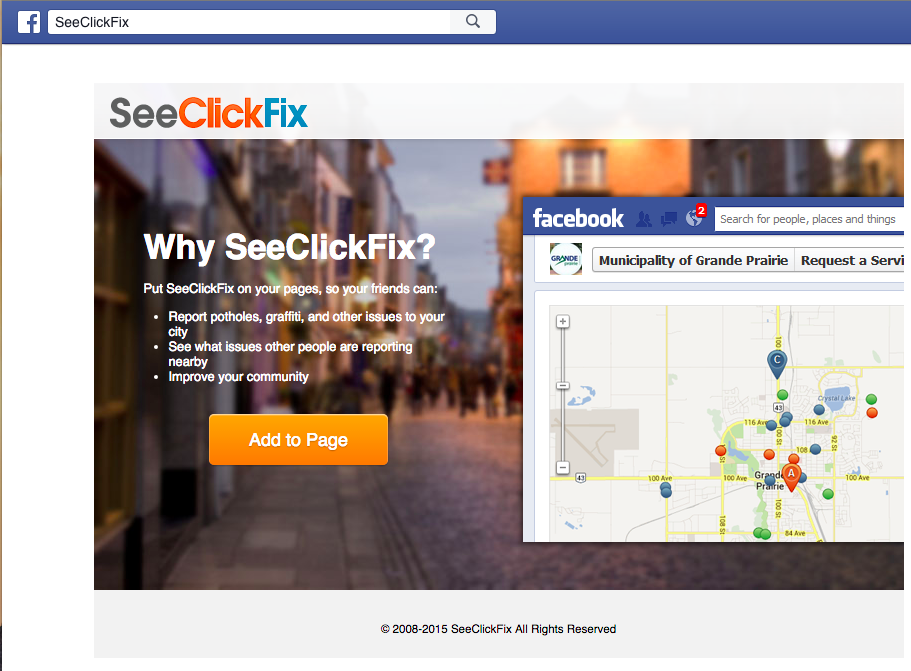
Task: Click the SeeClickFix logo
Action: (208, 113)
